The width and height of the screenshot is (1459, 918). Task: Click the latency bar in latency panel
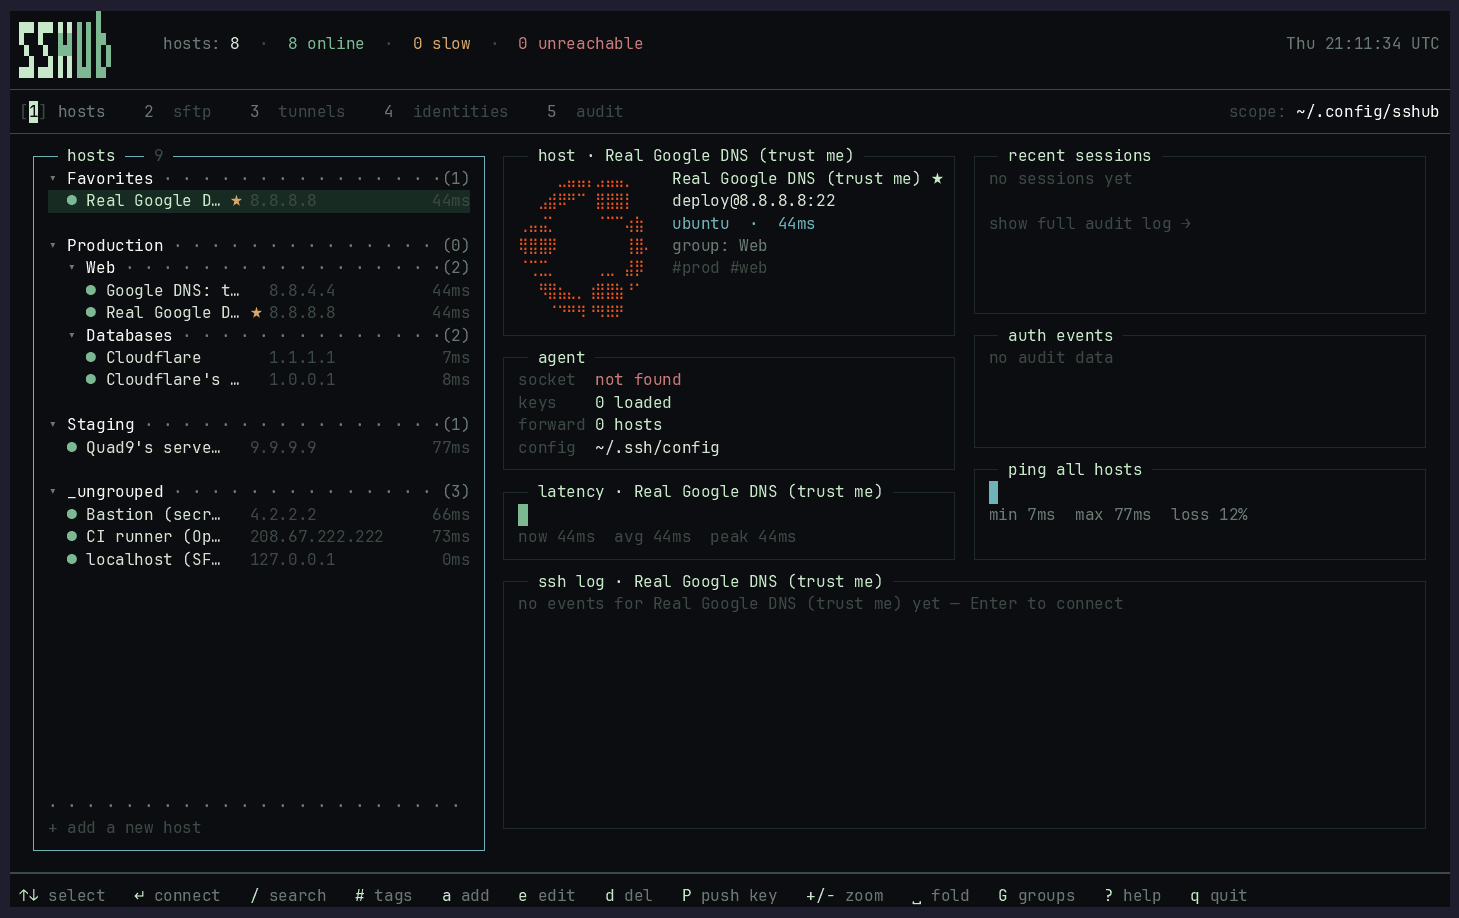523,515
